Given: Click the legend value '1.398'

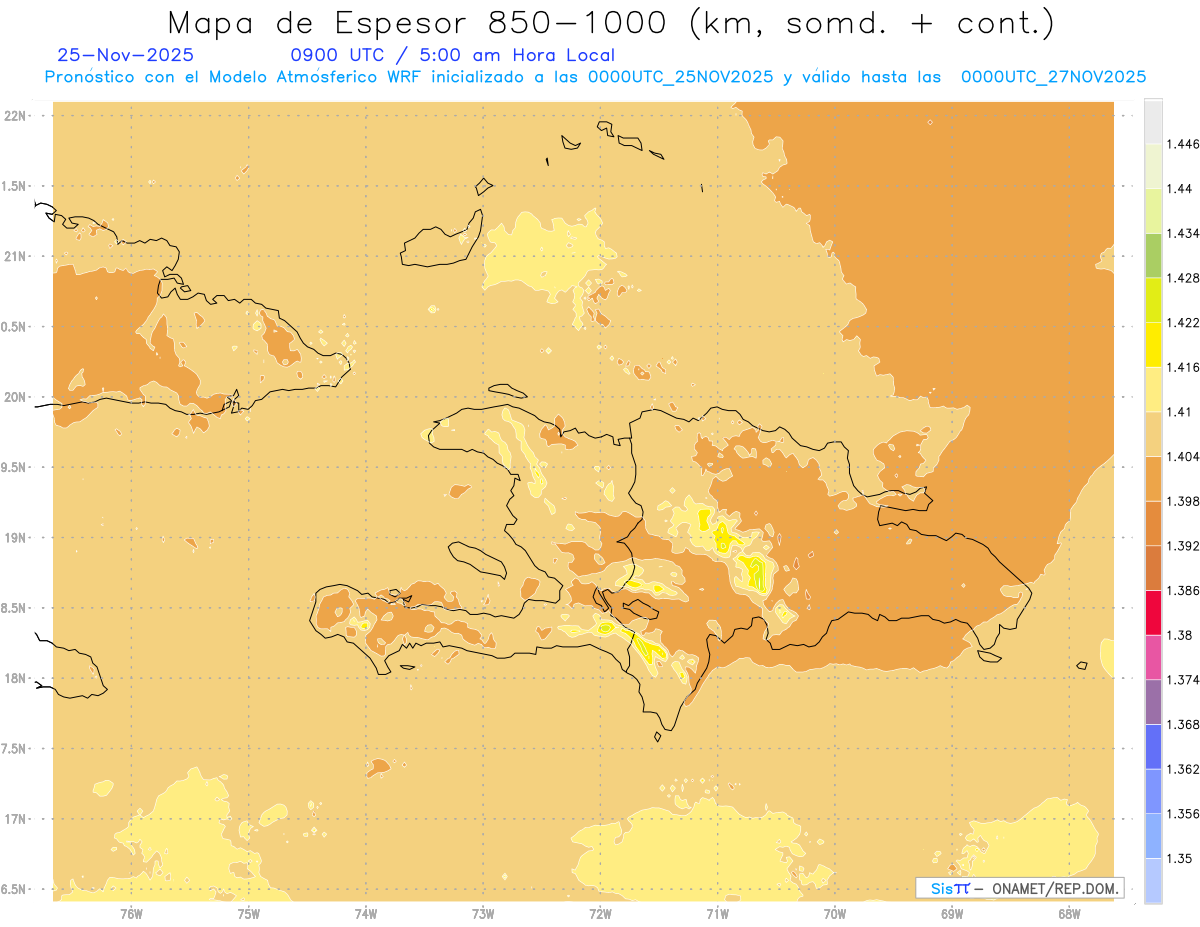Looking at the screenshot, I should (1183, 501).
